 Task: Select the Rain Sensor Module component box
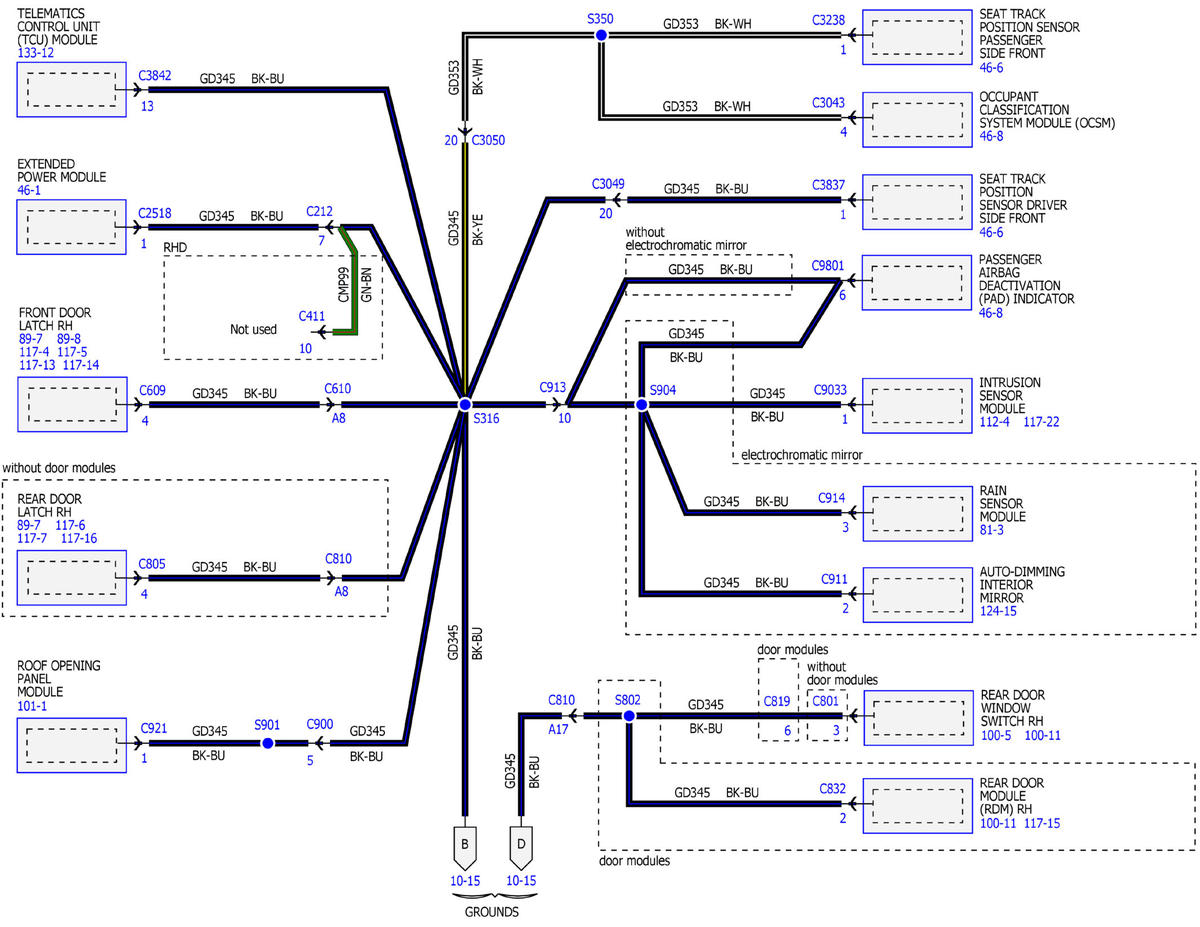[917, 513]
